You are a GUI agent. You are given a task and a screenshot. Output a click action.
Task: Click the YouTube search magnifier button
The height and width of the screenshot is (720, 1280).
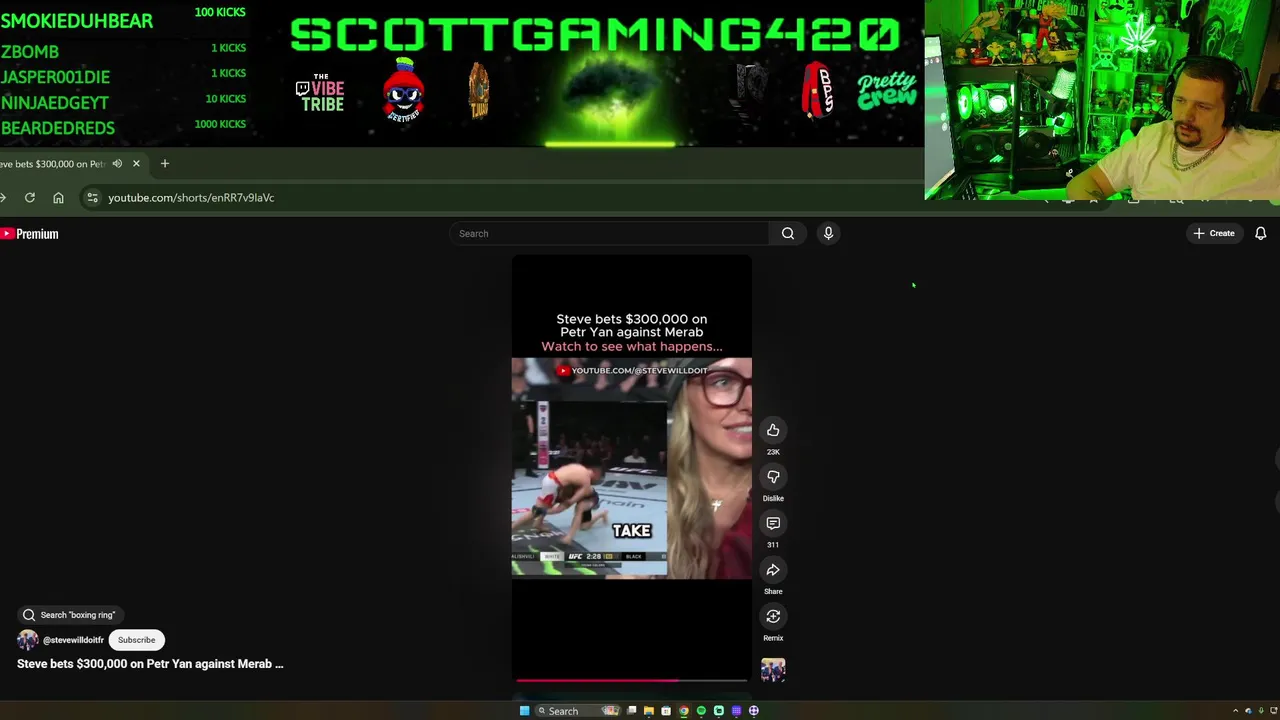(x=788, y=233)
